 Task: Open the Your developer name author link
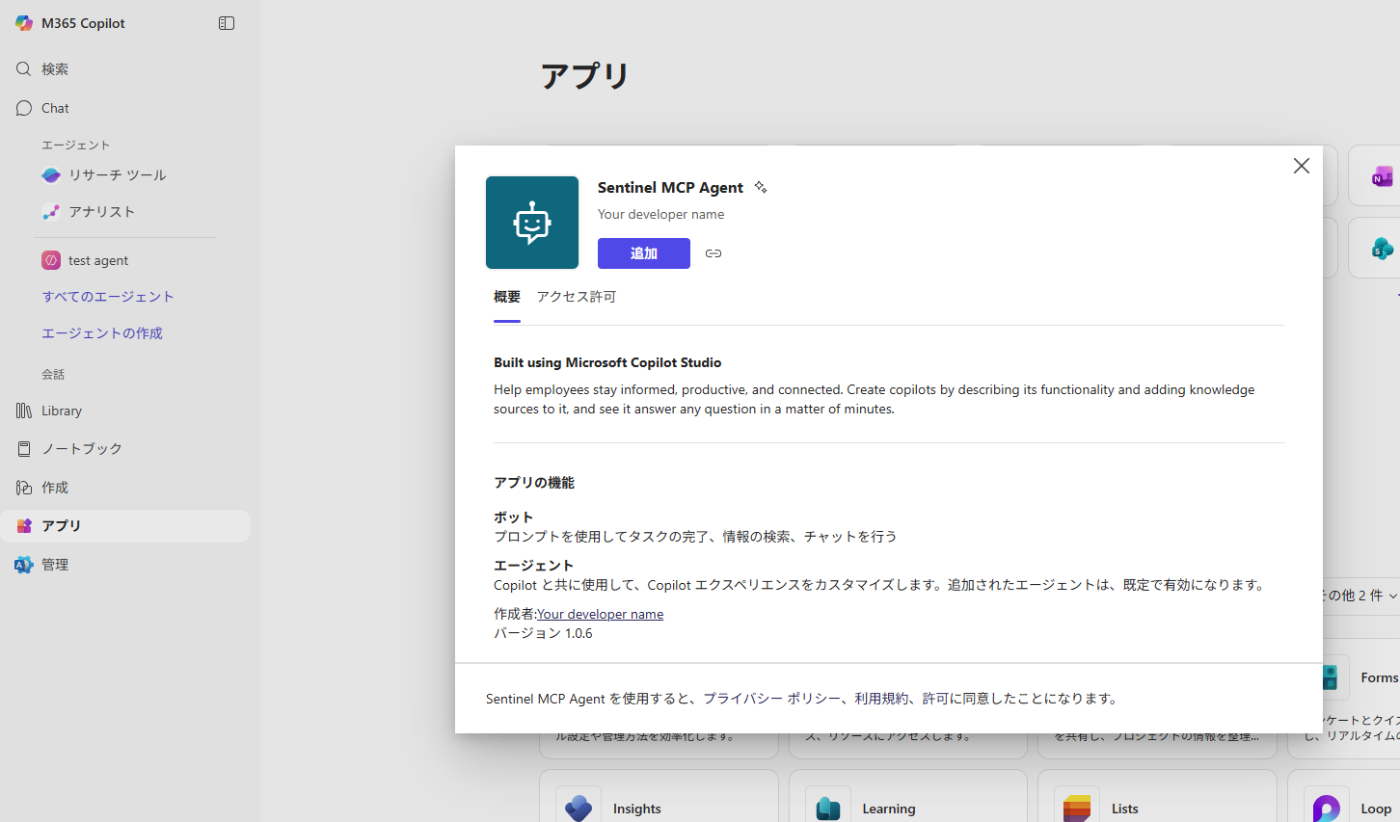click(x=600, y=614)
